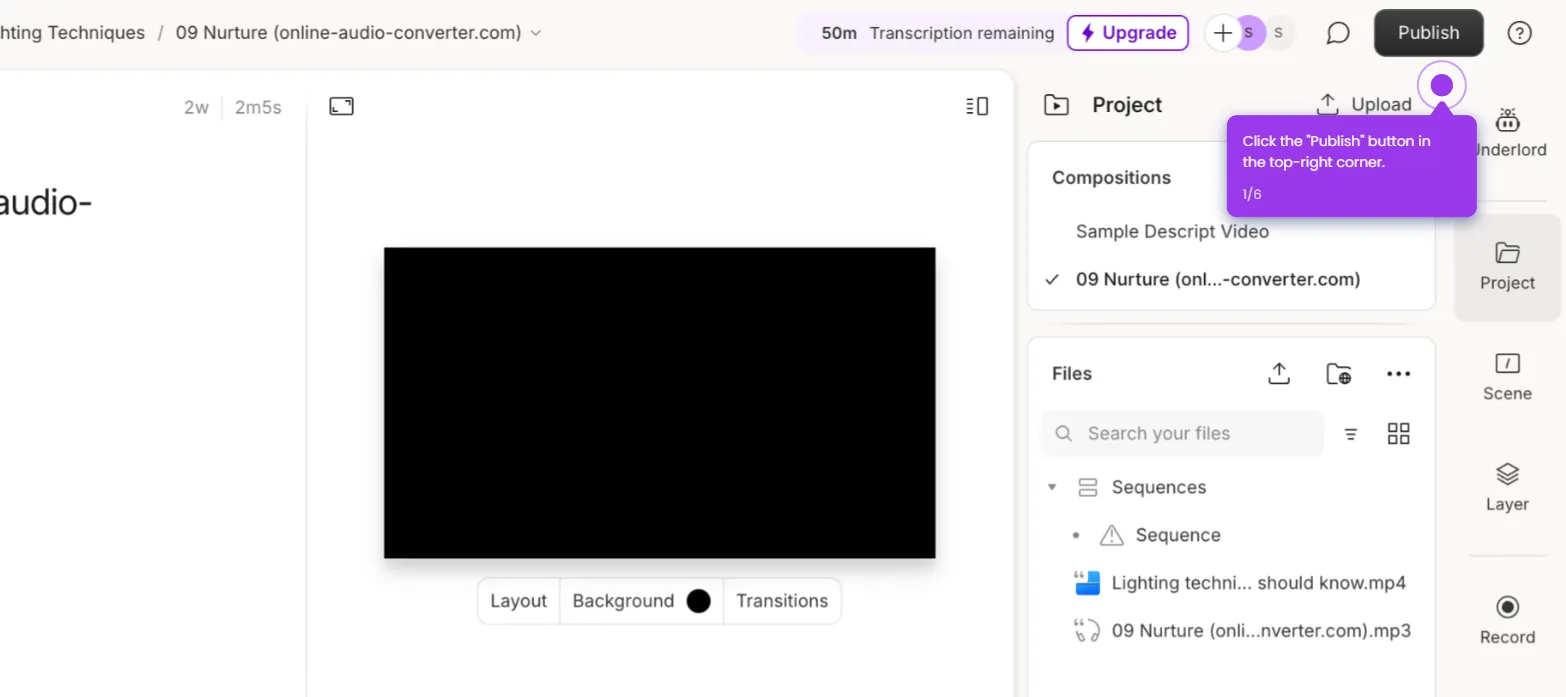The image size is (1566, 697).
Task: Upload a file using Files upload icon
Action: pyautogui.click(x=1279, y=374)
